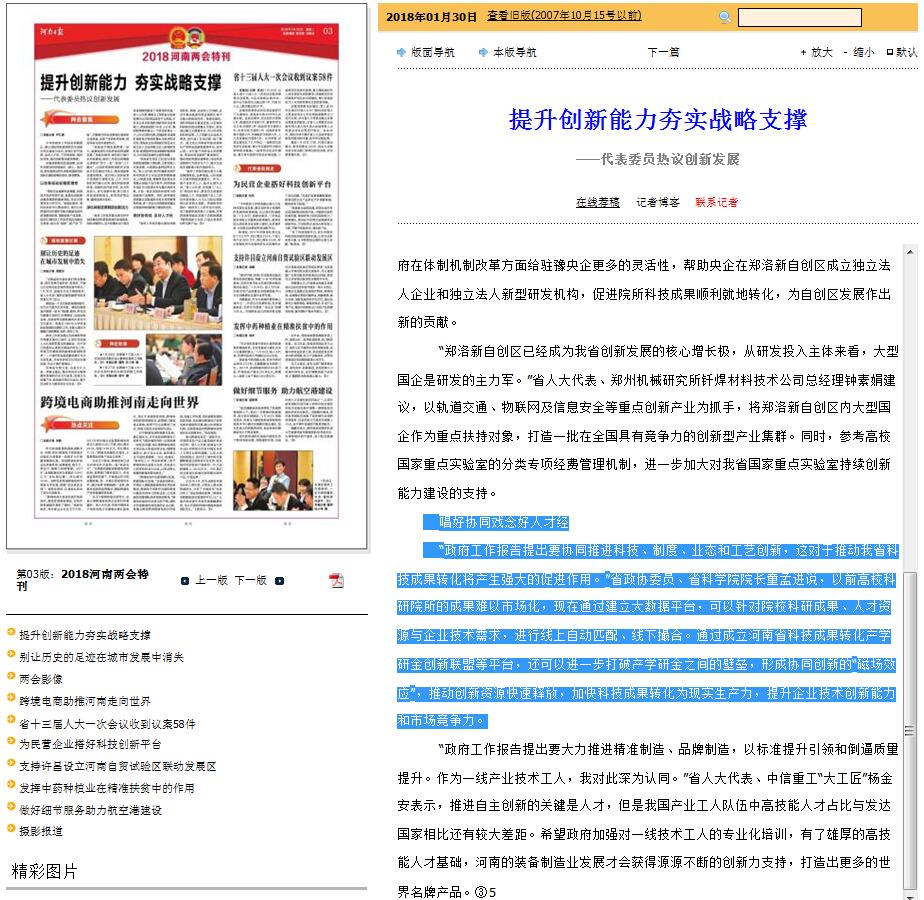Image resolution: width=924 pixels, height=900 pixels.
Task: Click the meeting photo on newspaper page
Action: [x=158, y=283]
